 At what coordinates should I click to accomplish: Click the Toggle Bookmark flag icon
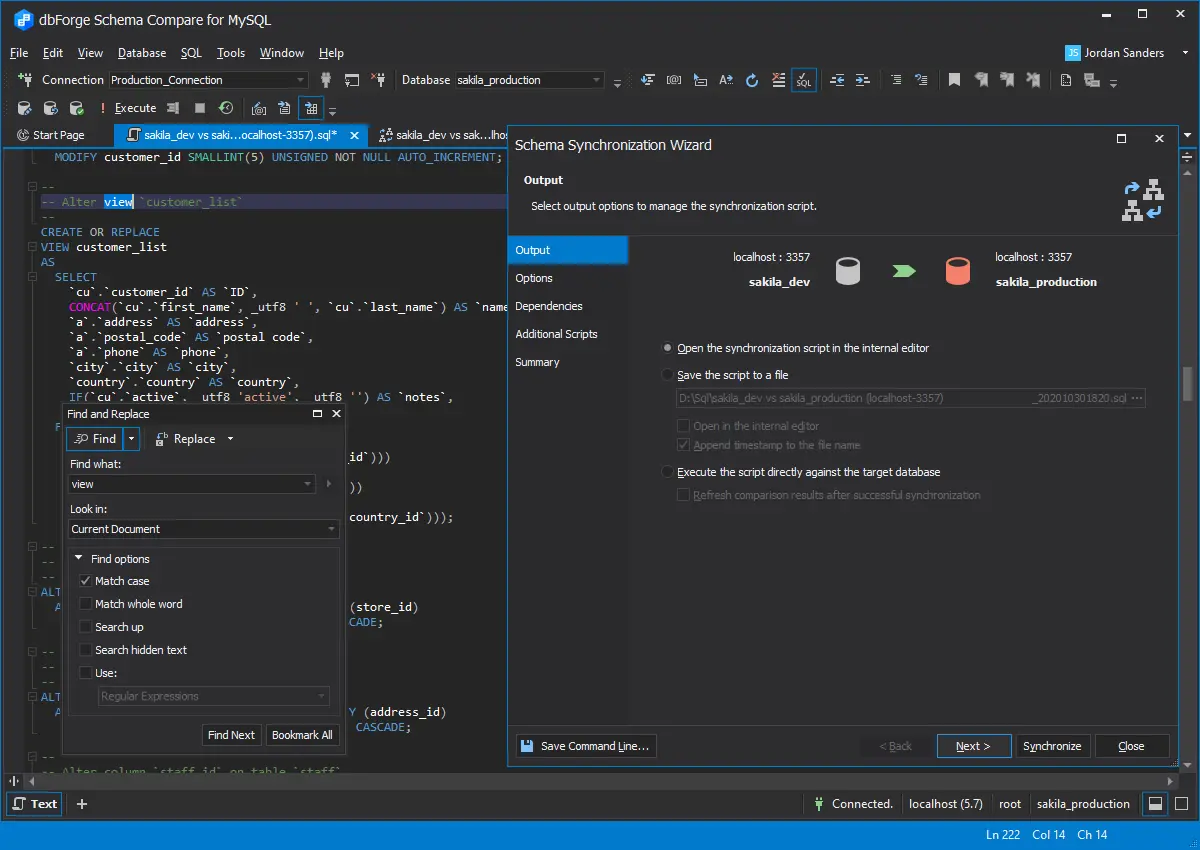pyautogui.click(x=955, y=80)
